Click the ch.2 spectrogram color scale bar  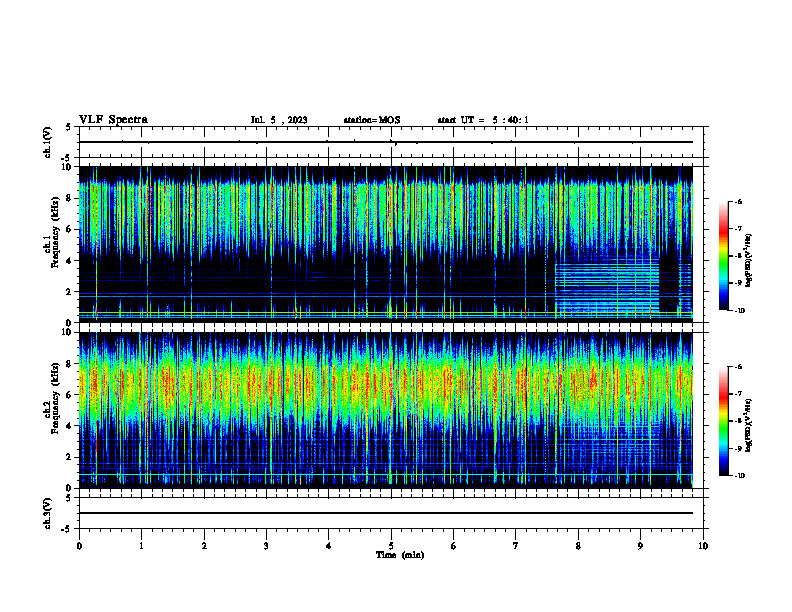[x=724, y=421]
